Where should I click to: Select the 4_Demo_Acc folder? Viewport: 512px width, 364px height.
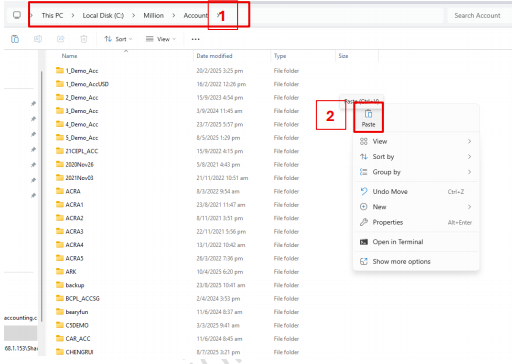pos(82,124)
